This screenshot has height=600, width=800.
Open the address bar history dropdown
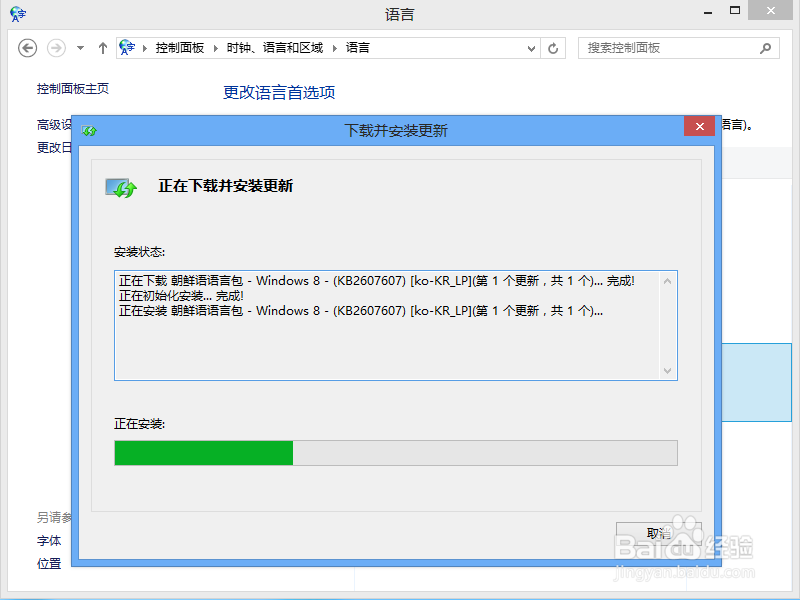tap(531, 48)
